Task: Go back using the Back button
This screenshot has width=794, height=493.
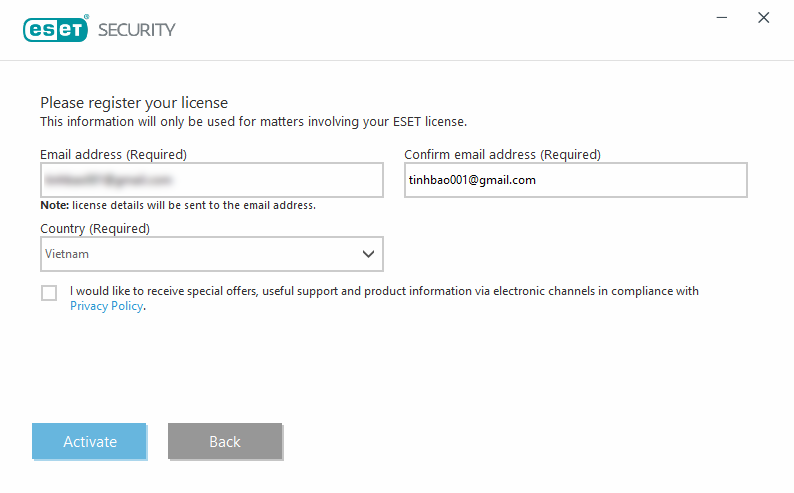Action: [225, 441]
